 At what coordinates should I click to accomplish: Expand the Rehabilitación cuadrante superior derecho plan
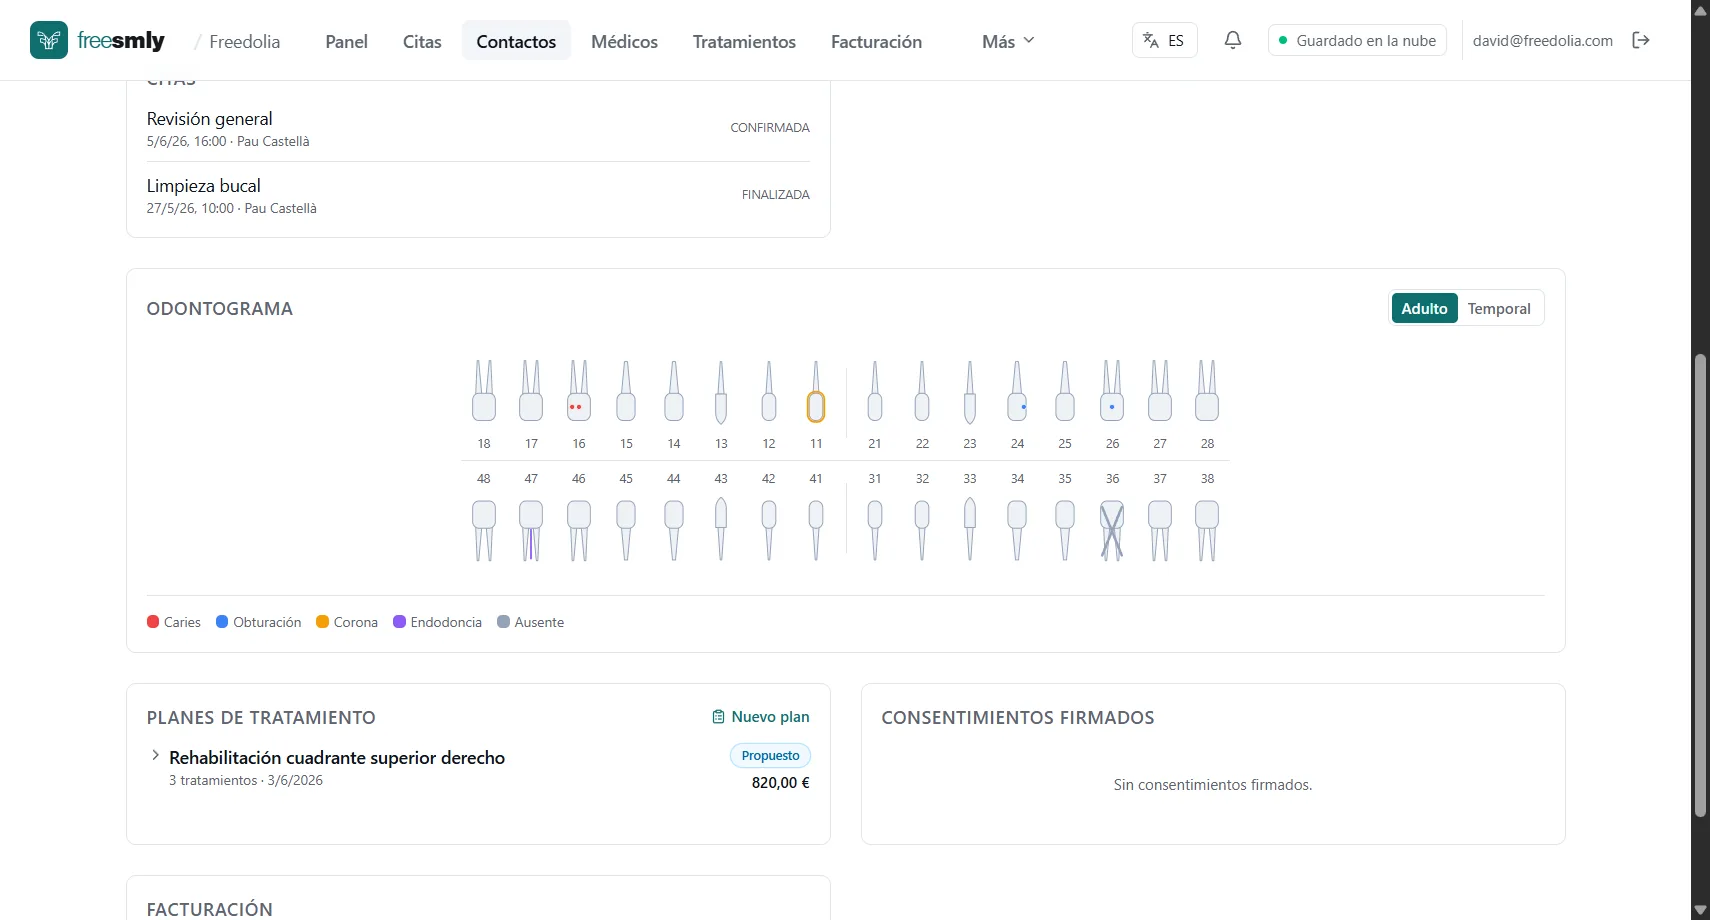click(155, 755)
